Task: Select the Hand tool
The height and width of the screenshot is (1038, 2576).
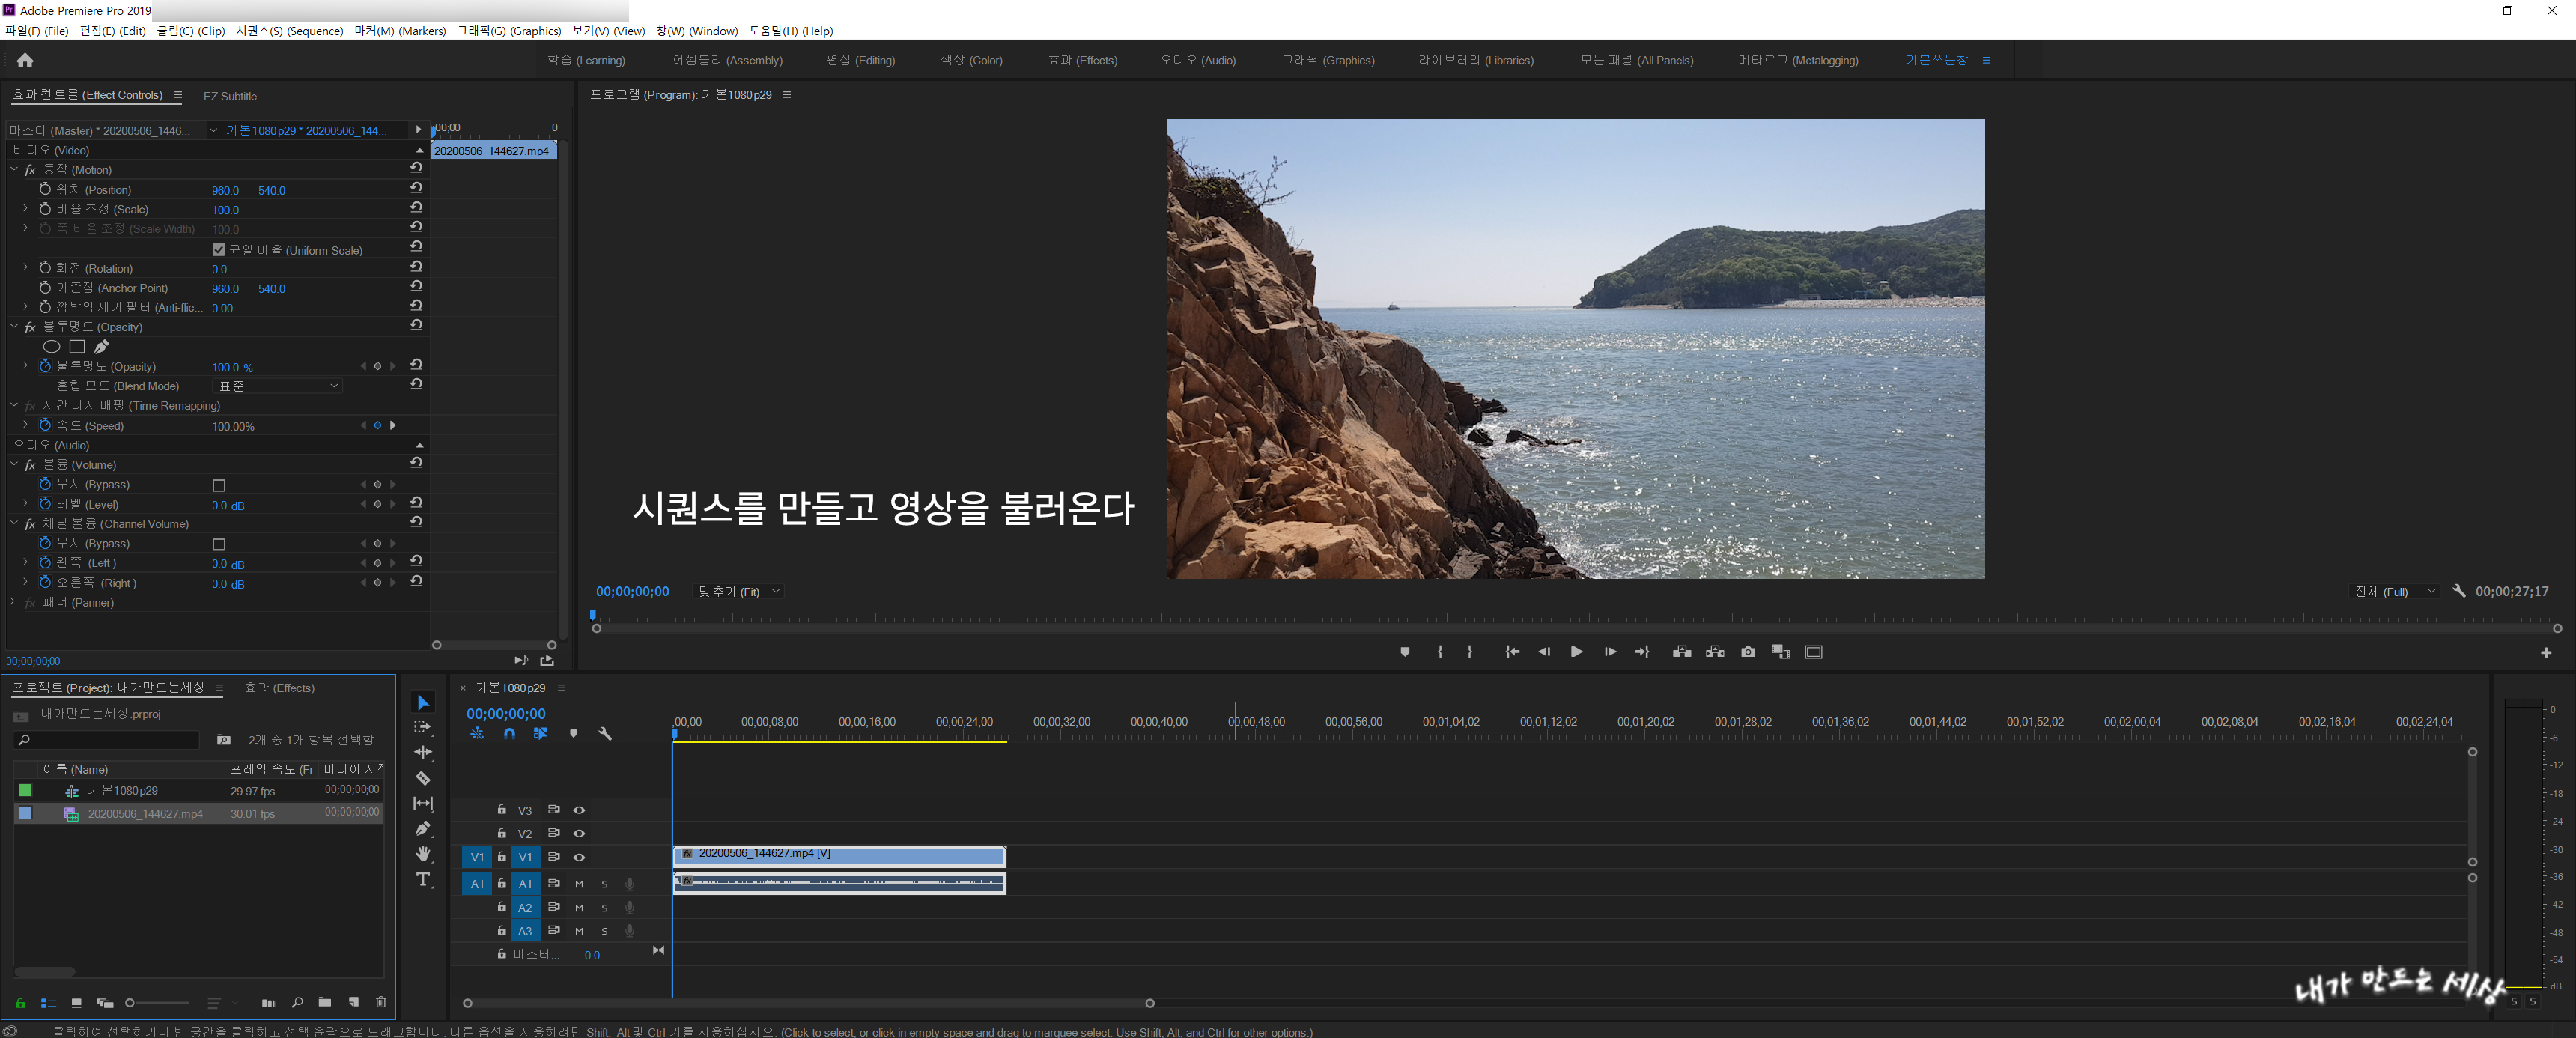Action: (x=423, y=853)
